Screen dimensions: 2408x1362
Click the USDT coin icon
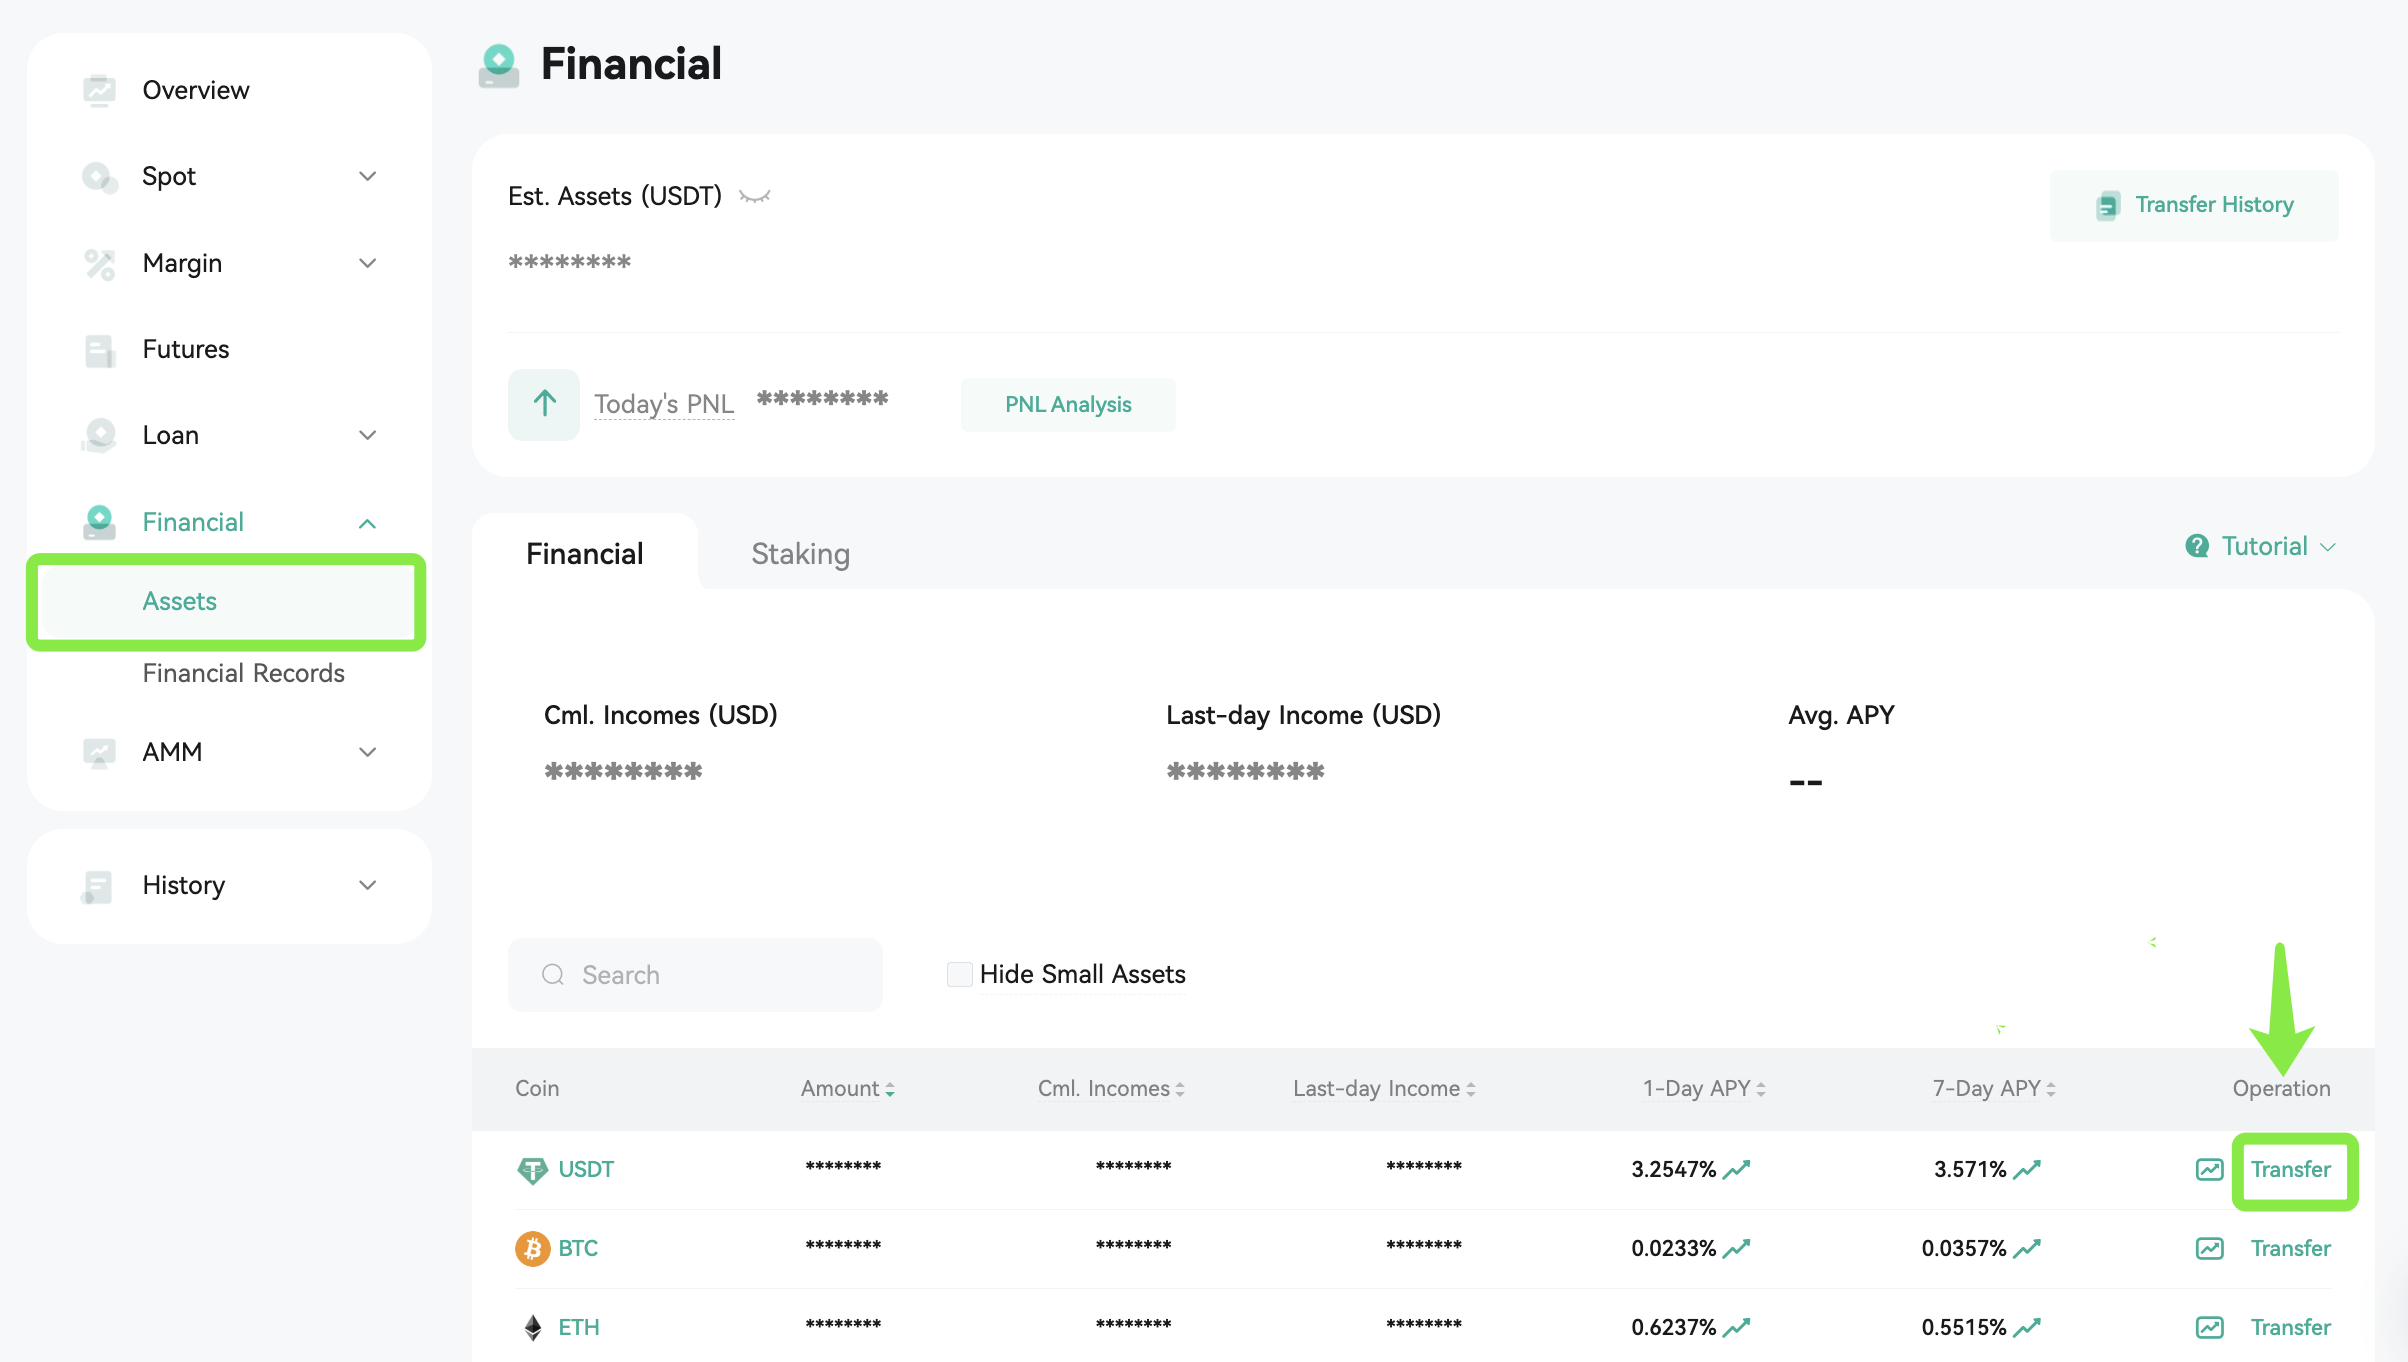click(x=532, y=1169)
